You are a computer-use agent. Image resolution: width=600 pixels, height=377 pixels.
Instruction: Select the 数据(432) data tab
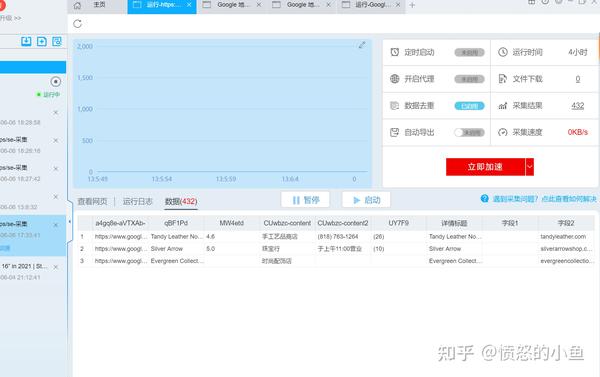181,201
